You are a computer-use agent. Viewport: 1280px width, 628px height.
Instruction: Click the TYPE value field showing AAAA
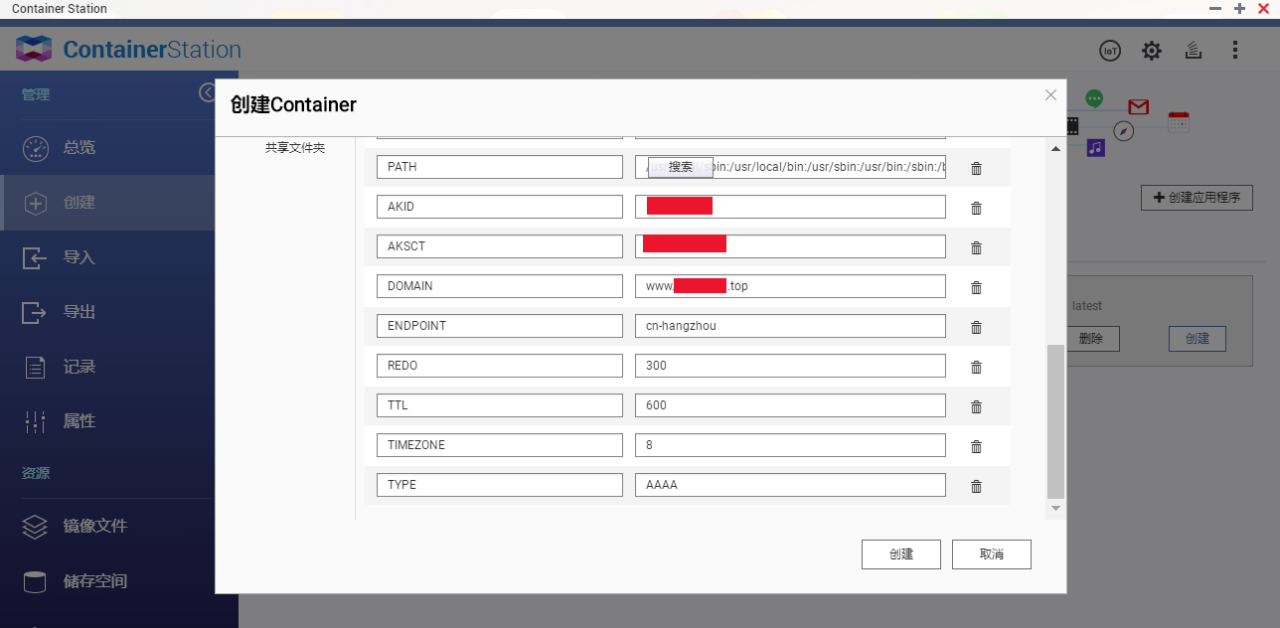(x=790, y=485)
